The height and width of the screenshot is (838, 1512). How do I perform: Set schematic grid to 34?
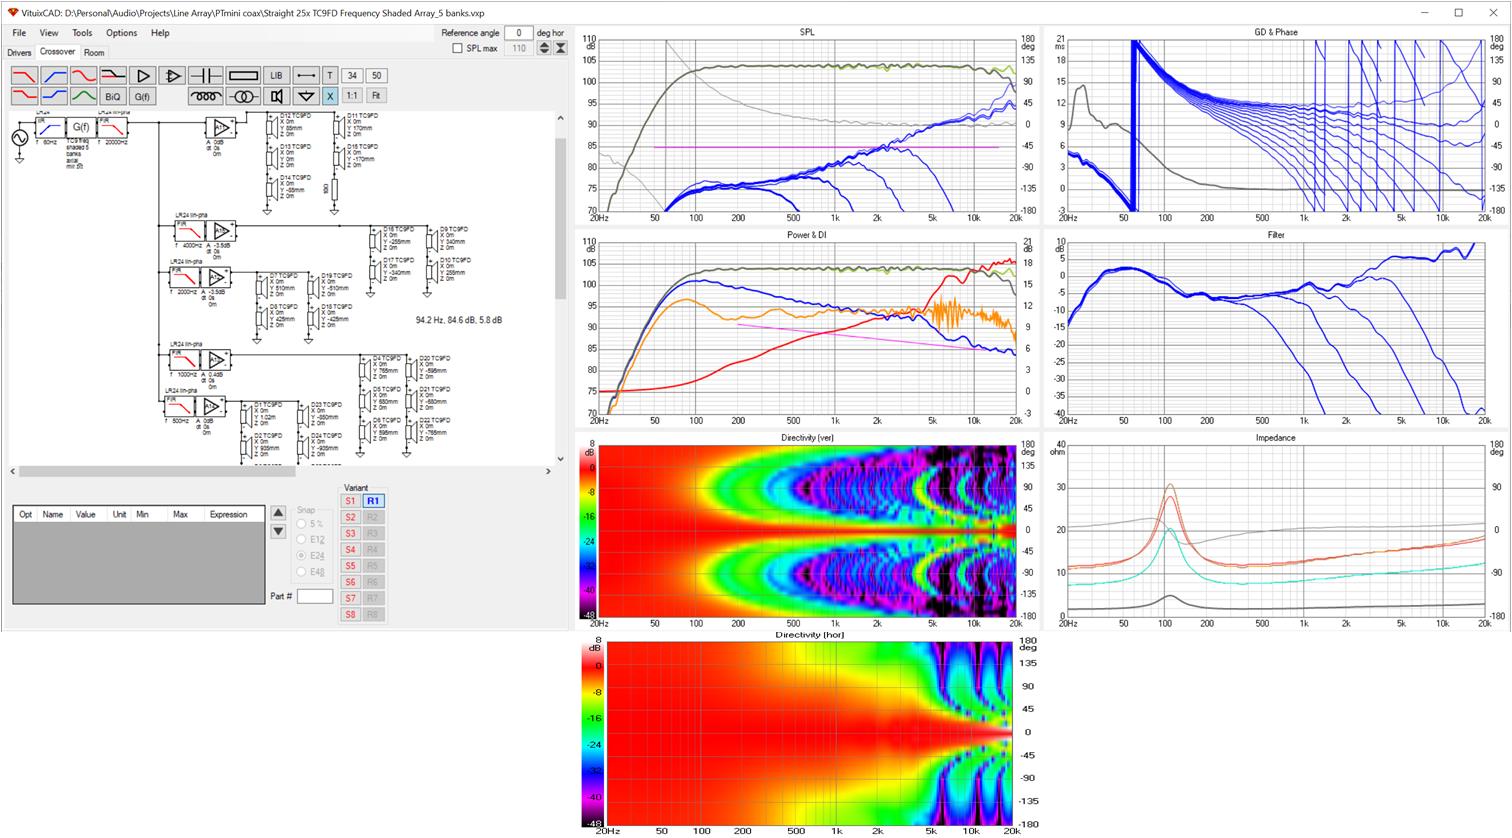[352, 76]
